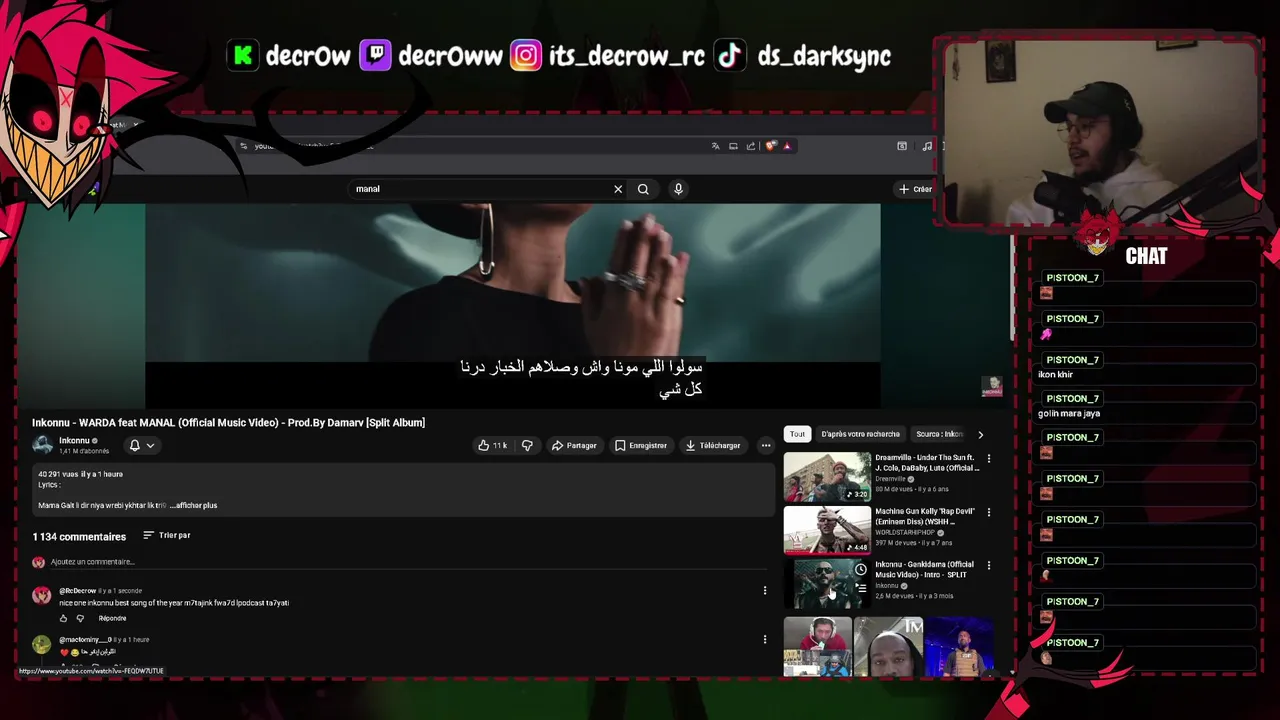Open three-dot menu for Rap Devil video

[x=989, y=512]
